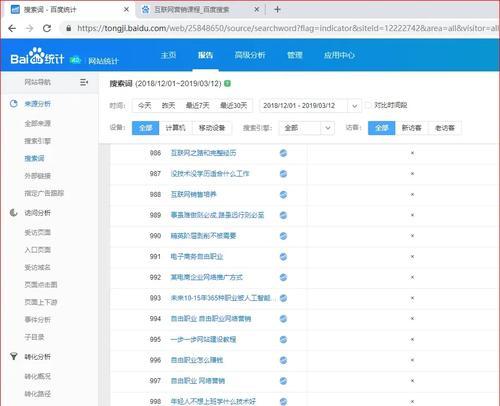The image size is (500, 406).
Task: Choose the 昨天 time range
Action: [168, 106]
